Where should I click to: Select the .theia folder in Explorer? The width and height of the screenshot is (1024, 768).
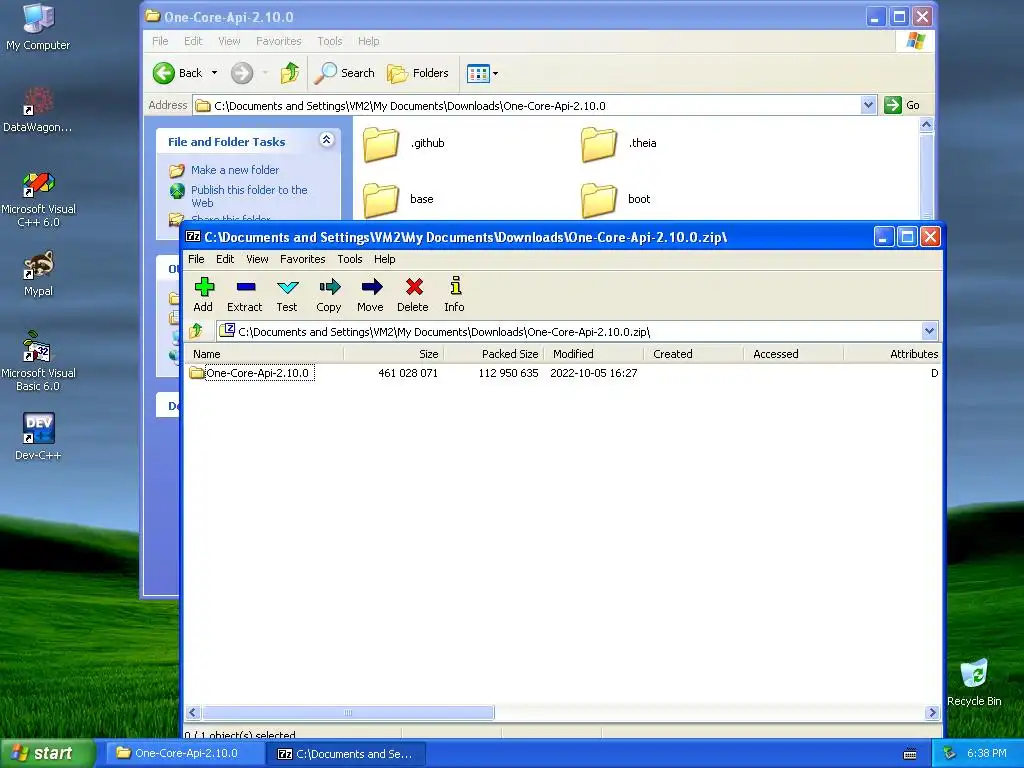pos(619,144)
